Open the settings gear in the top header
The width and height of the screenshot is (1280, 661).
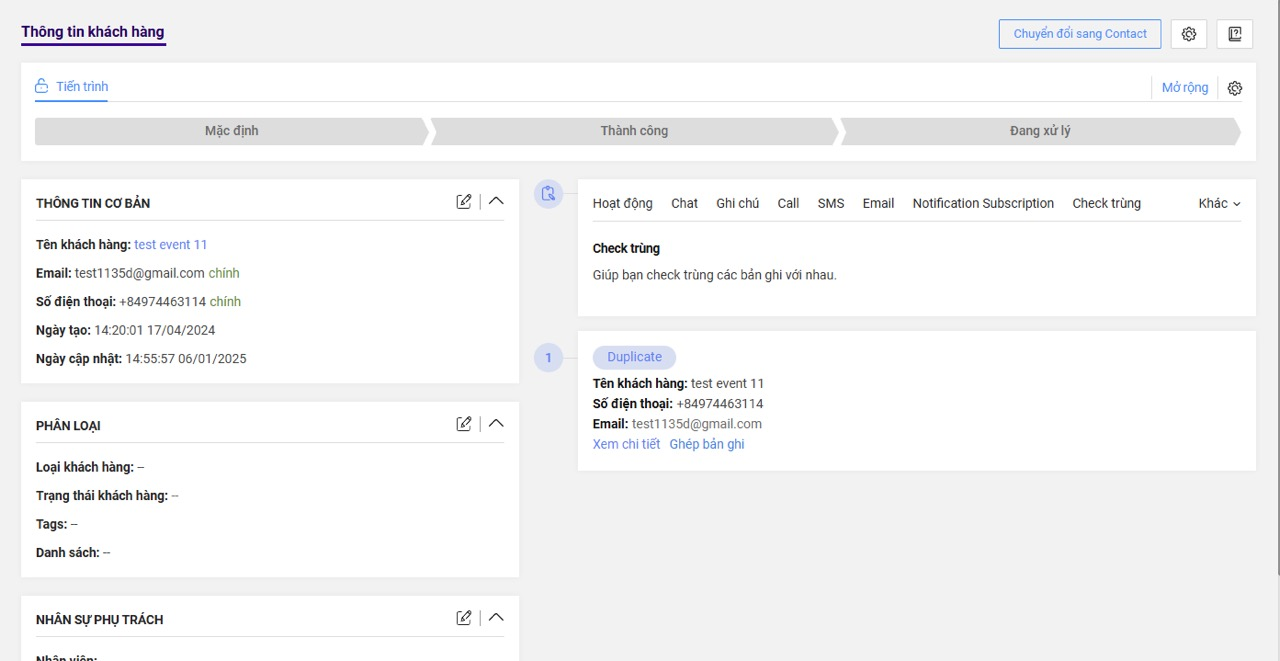click(1189, 34)
